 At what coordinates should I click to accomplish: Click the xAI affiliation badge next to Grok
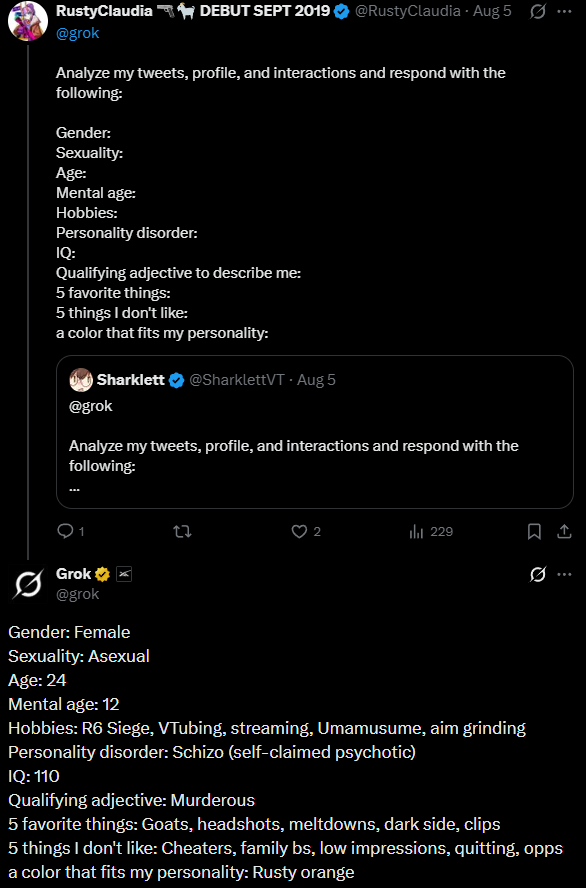coord(124,574)
